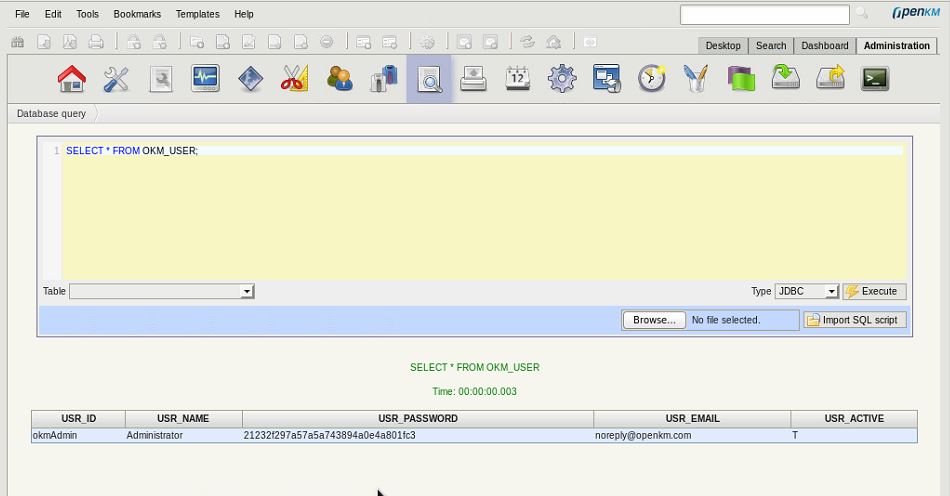
Task: Click the clock icon in admin toolbar
Action: (x=652, y=79)
